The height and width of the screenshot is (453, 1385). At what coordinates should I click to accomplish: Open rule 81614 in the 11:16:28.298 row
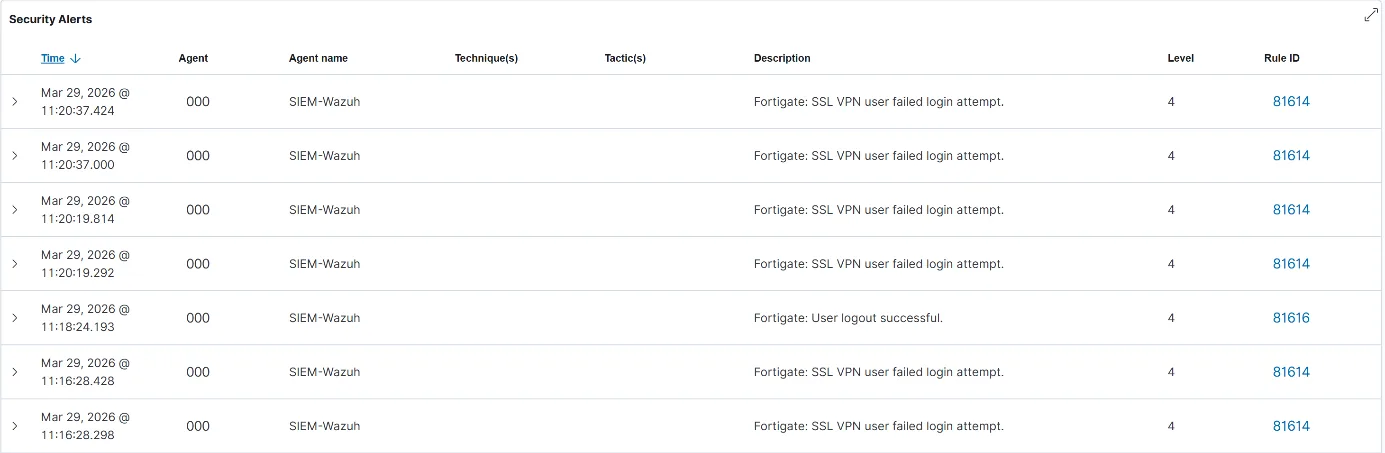click(1291, 425)
